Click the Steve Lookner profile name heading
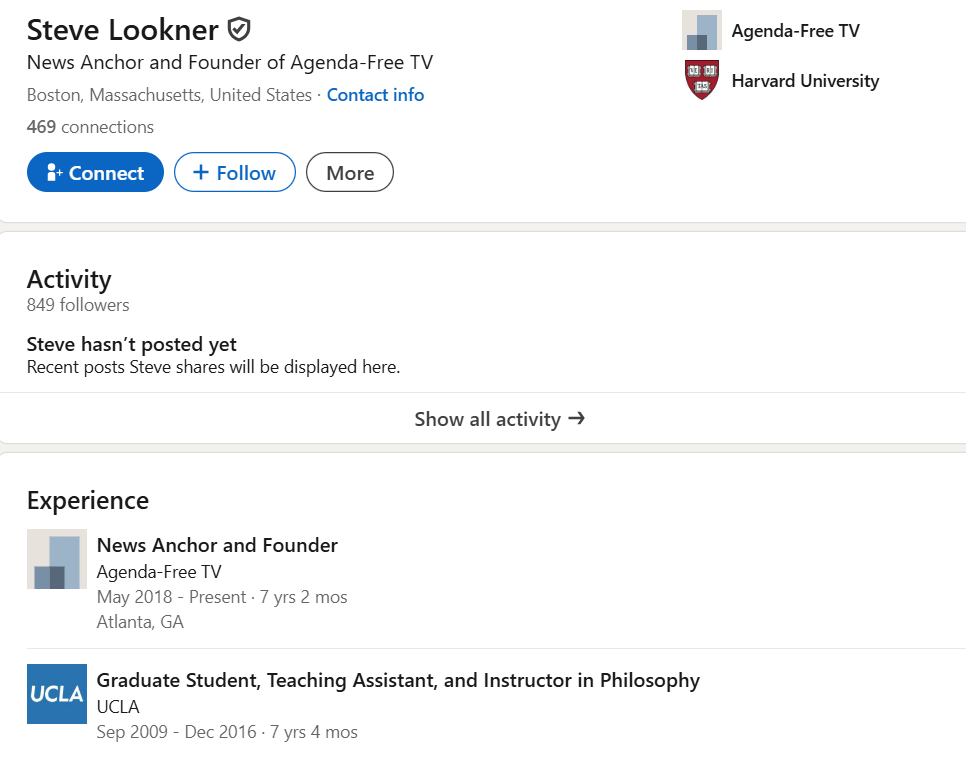Screen dimensions: 966x762 pos(123,30)
